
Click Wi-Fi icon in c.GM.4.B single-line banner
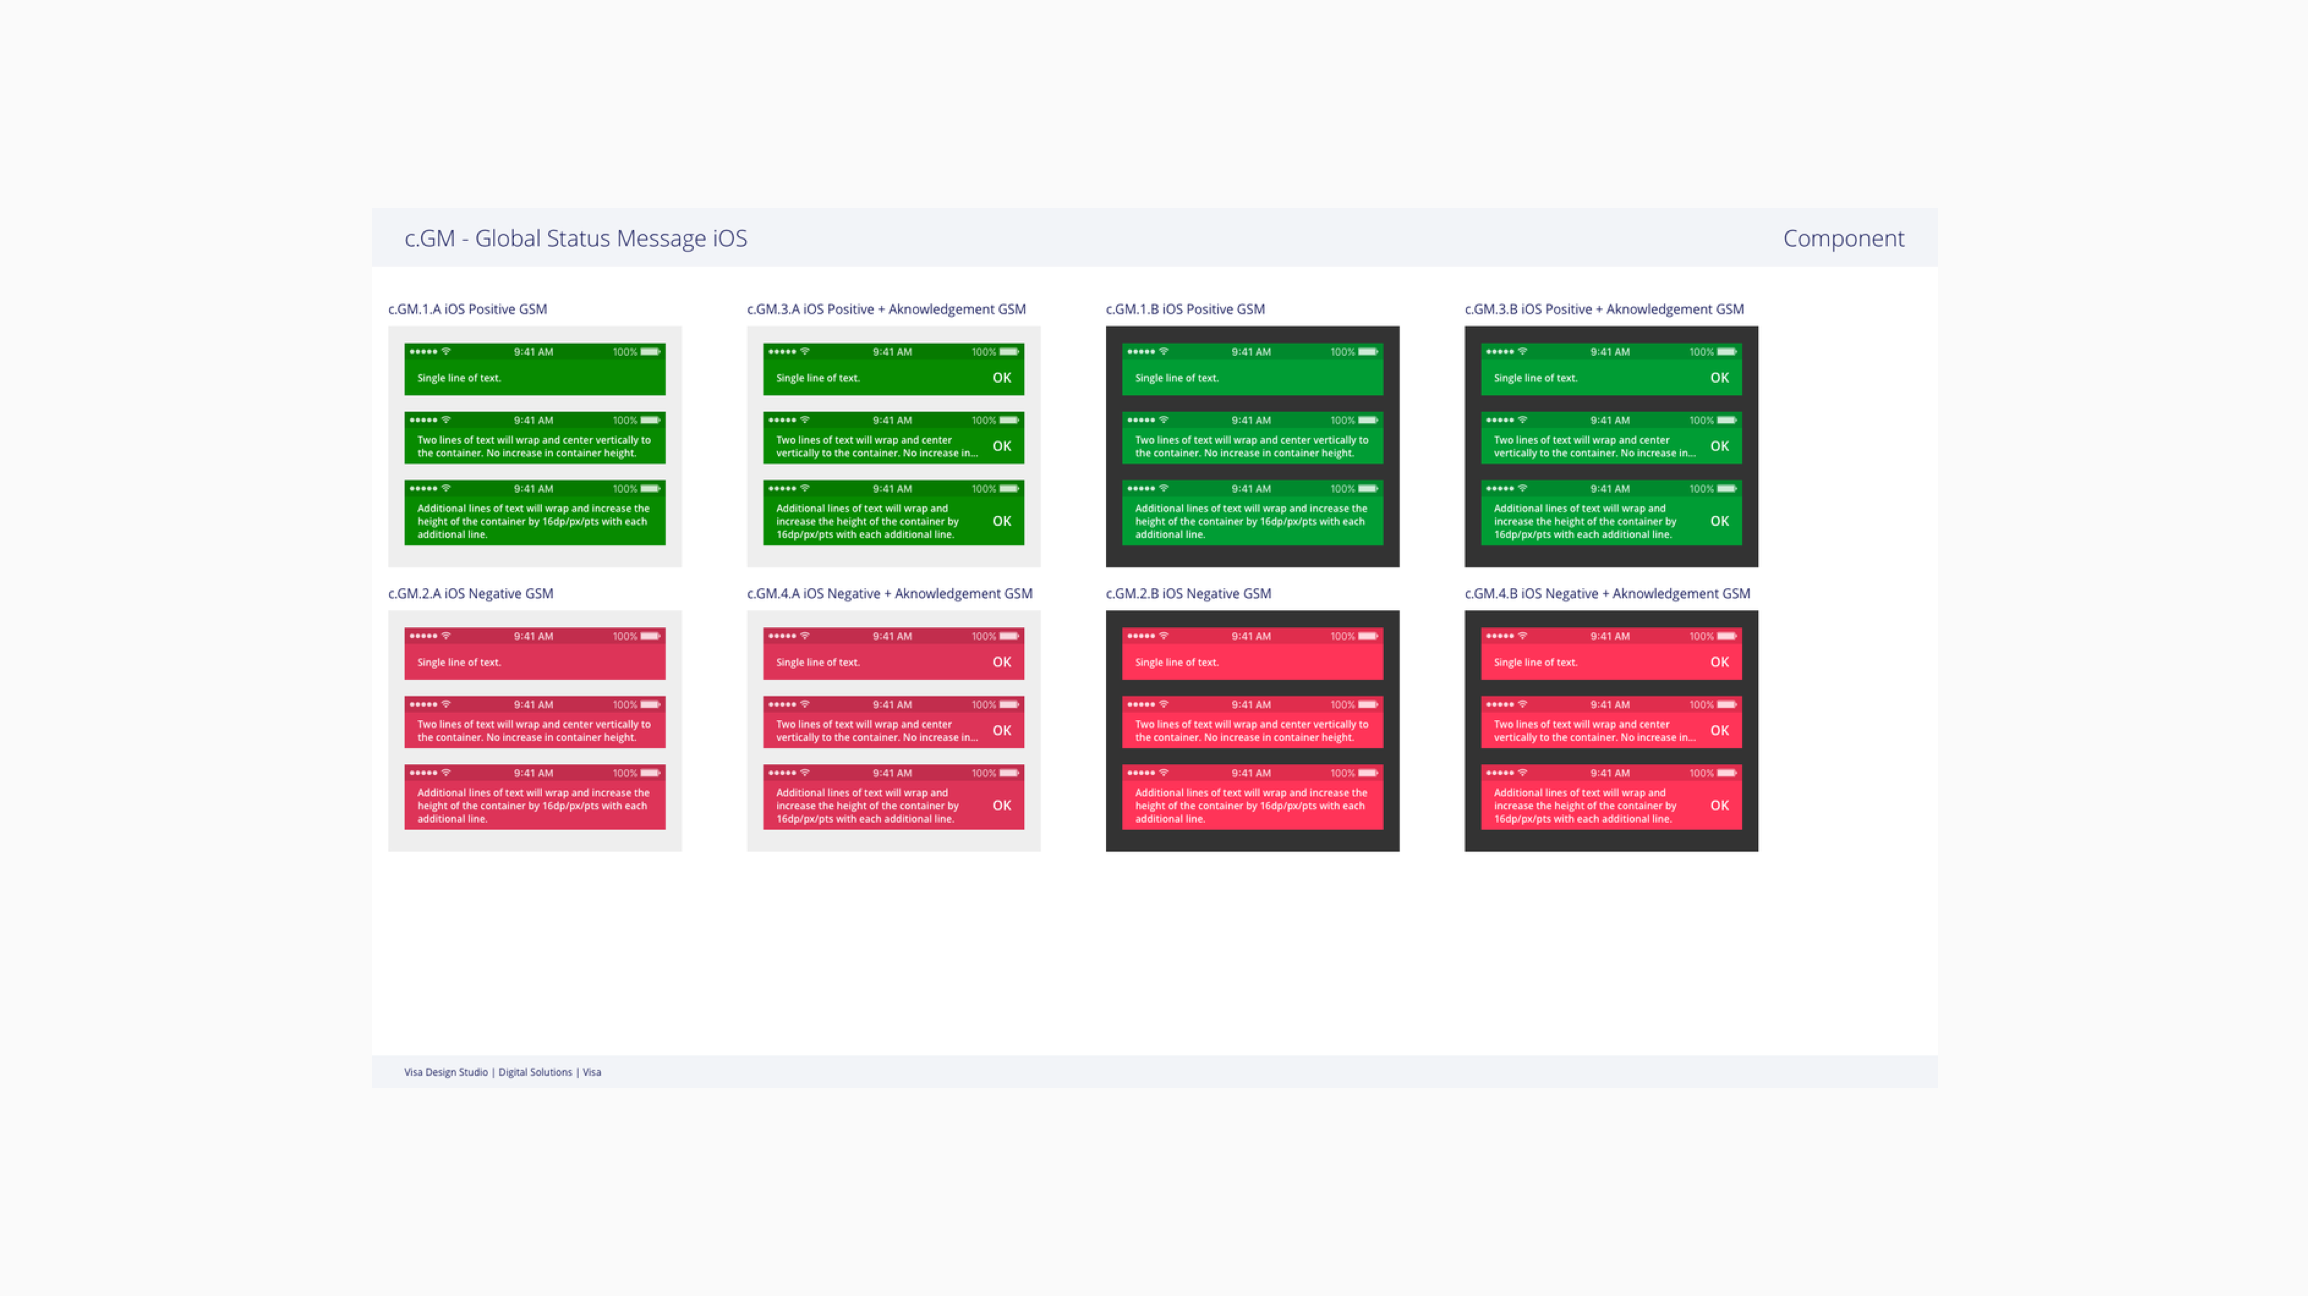click(x=1523, y=636)
